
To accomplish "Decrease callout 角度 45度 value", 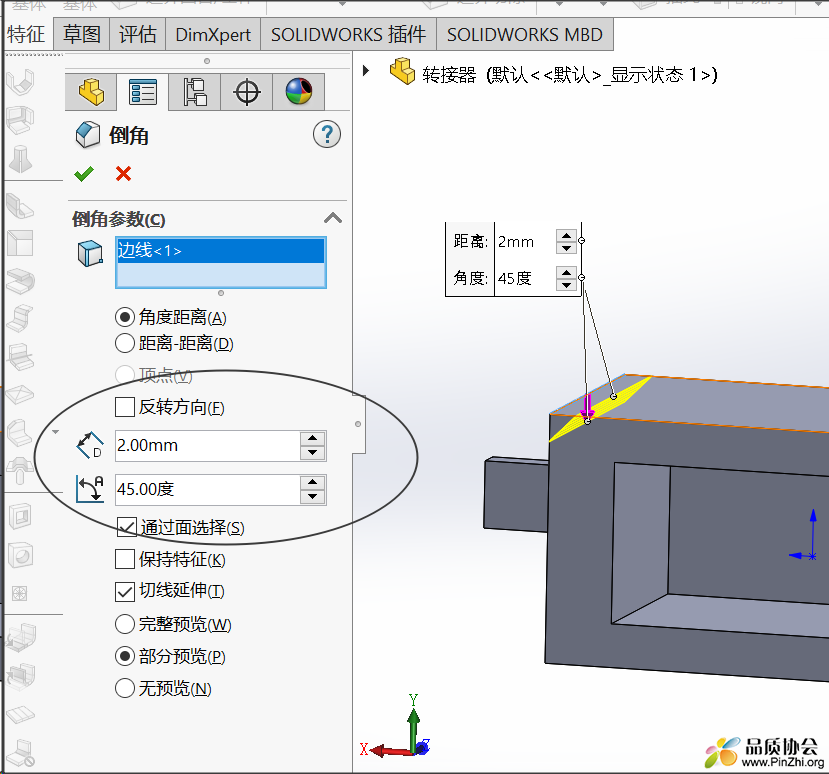I will pyautogui.click(x=566, y=284).
